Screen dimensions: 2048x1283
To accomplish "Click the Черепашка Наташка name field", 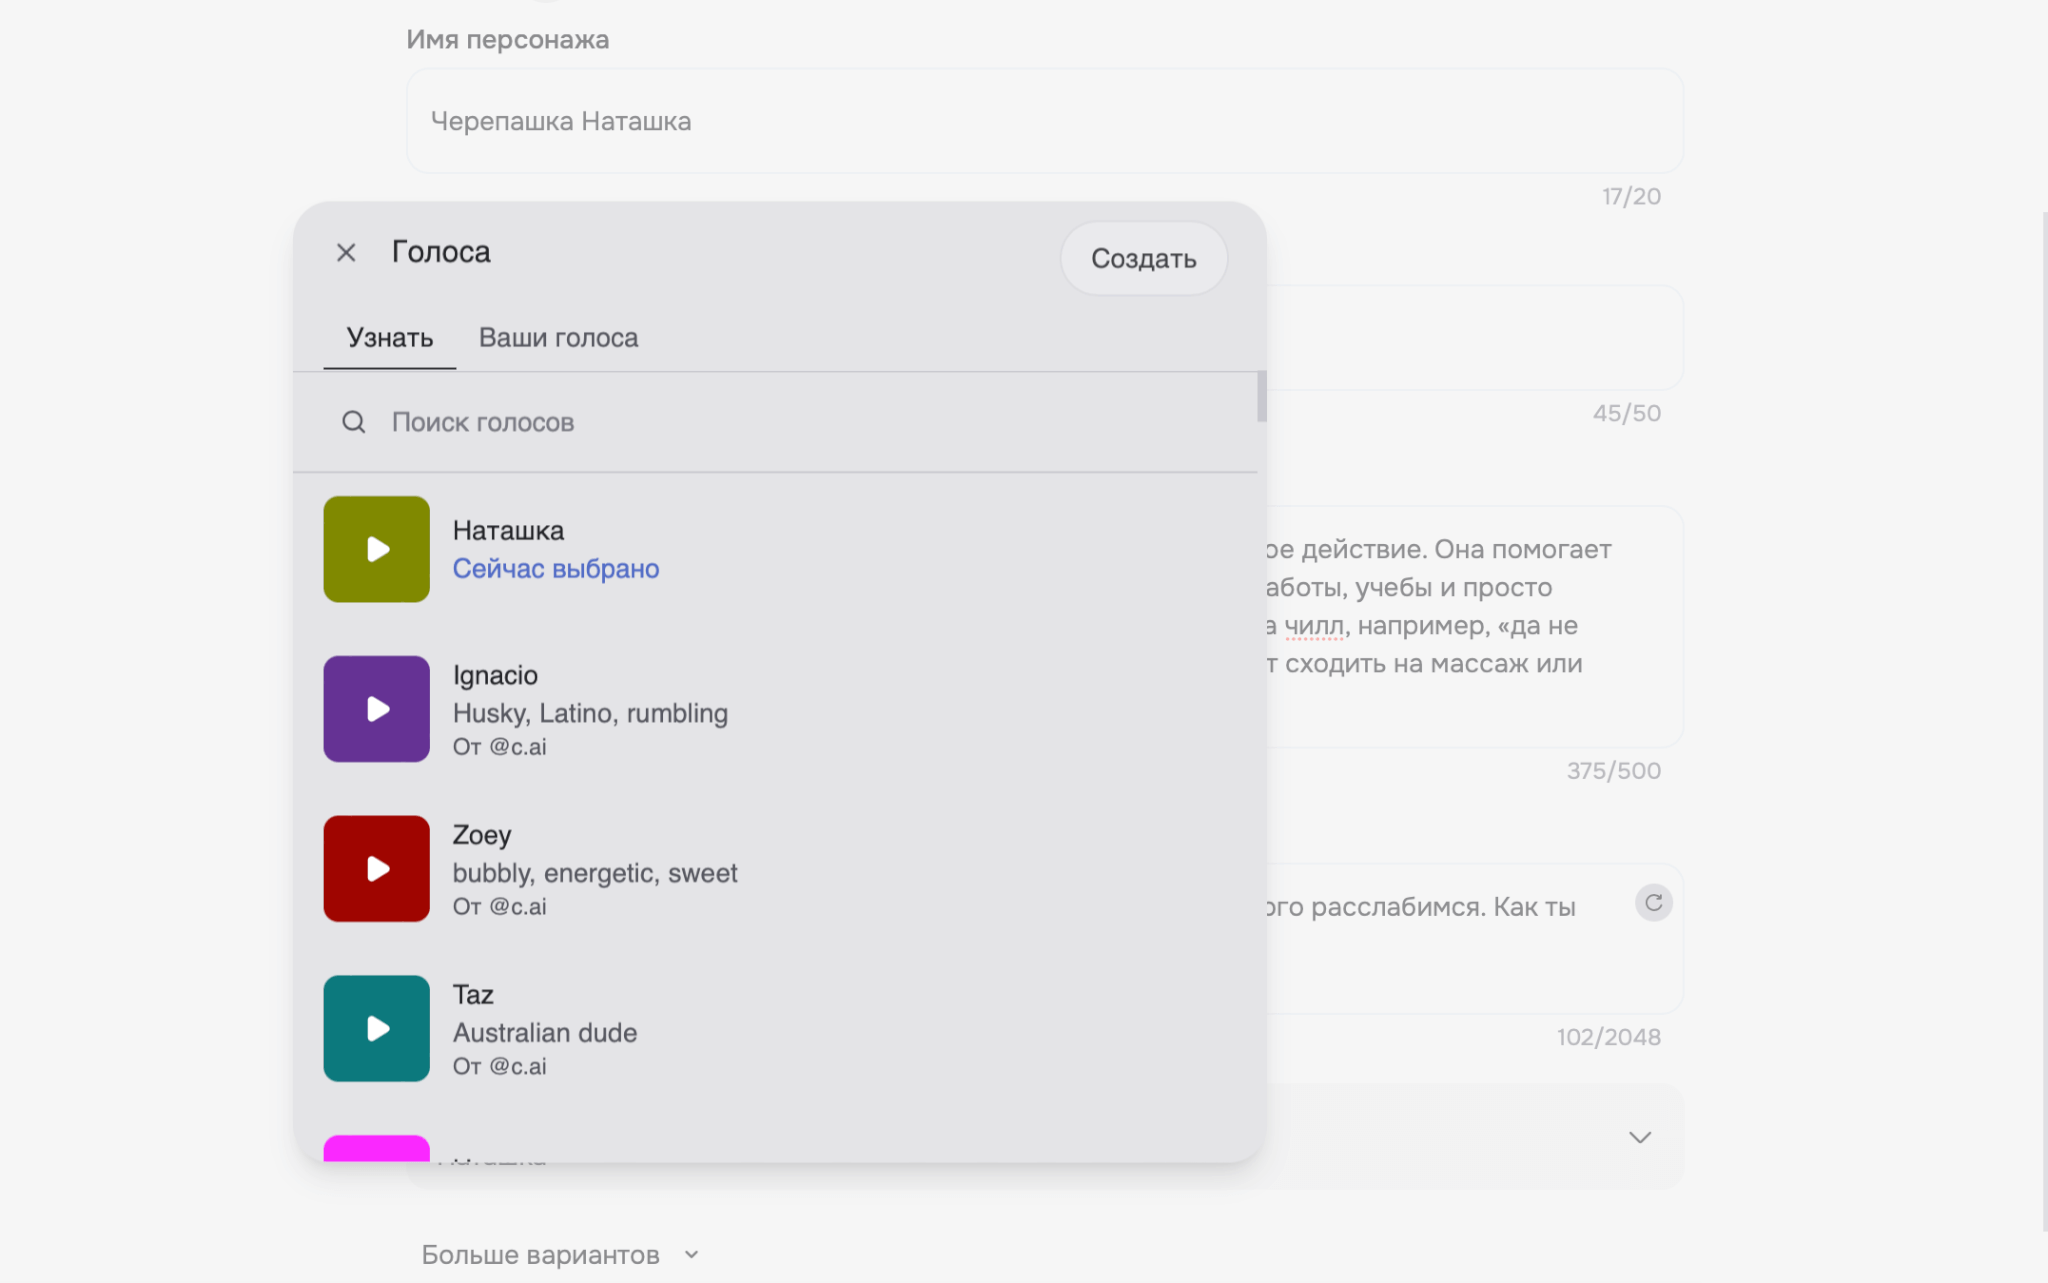I will coord(1045,121).
